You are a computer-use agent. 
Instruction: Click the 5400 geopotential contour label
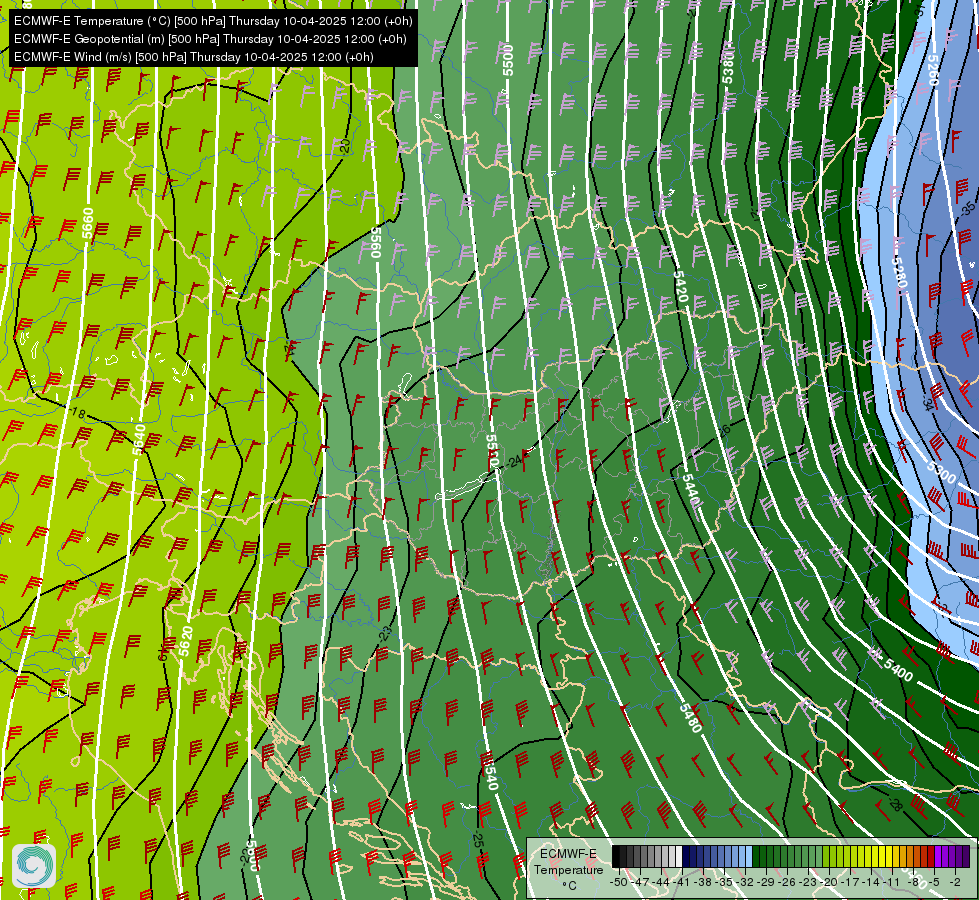point(898,671)
